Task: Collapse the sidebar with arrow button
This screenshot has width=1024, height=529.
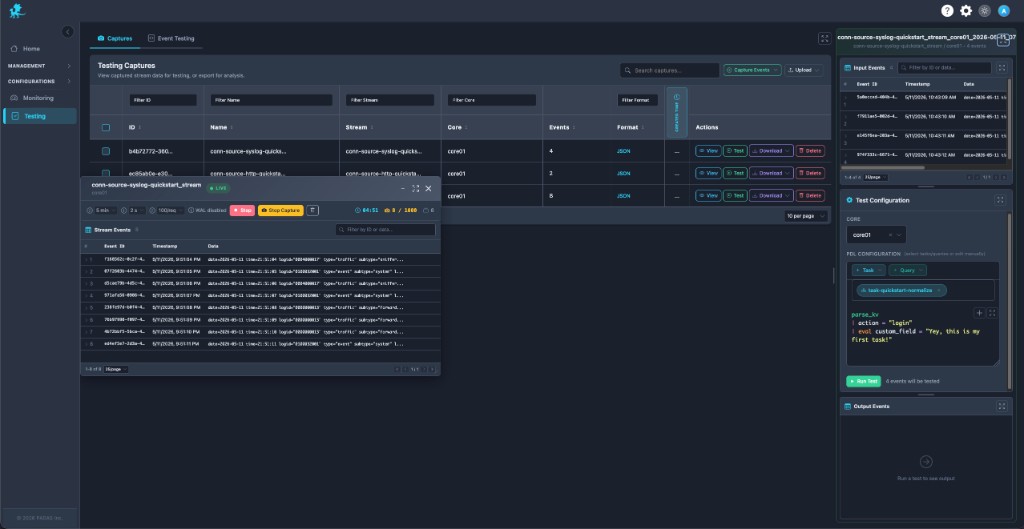Action: [x=68, y=31]
